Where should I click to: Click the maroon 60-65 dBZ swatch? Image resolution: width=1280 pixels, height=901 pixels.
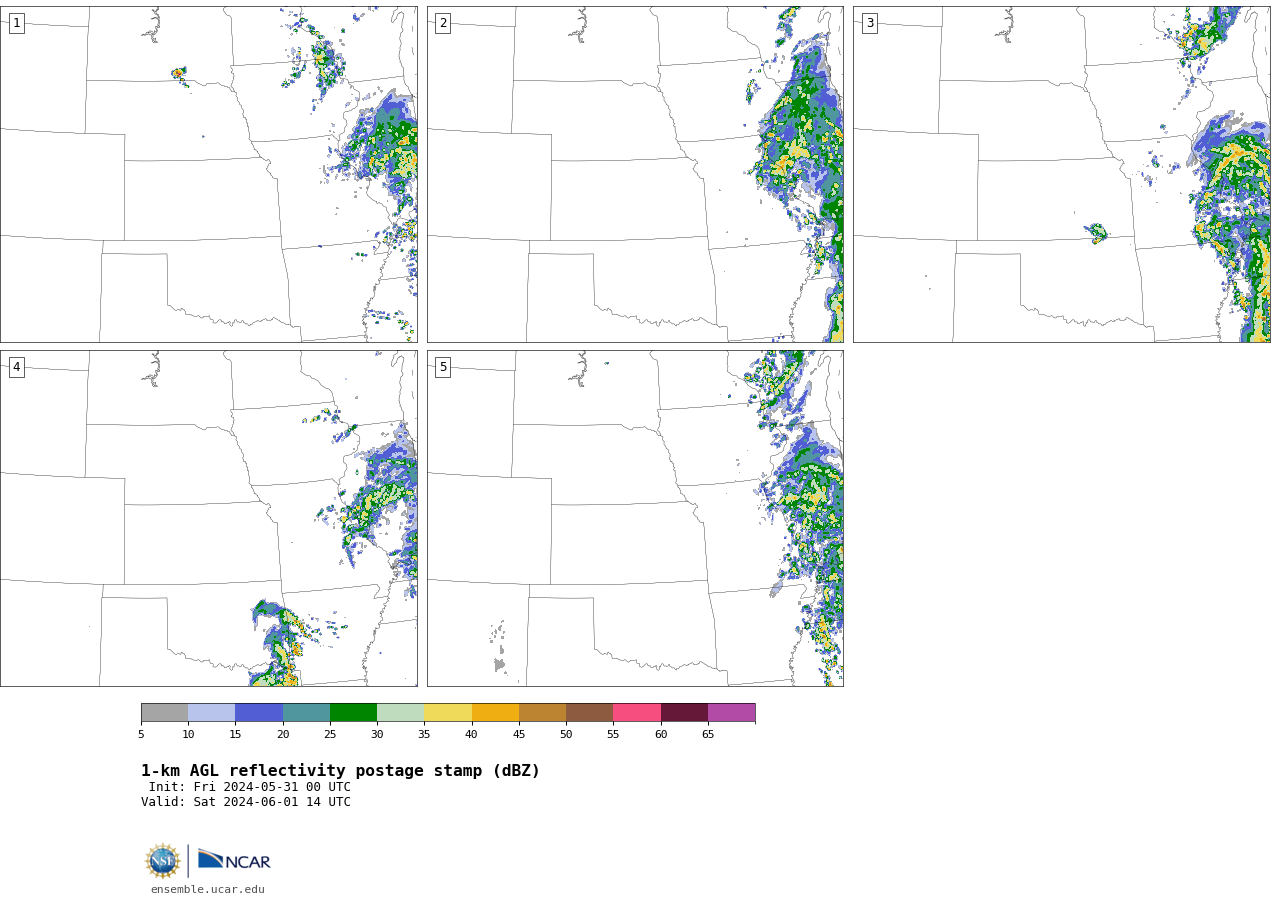(x=684, y=712)
